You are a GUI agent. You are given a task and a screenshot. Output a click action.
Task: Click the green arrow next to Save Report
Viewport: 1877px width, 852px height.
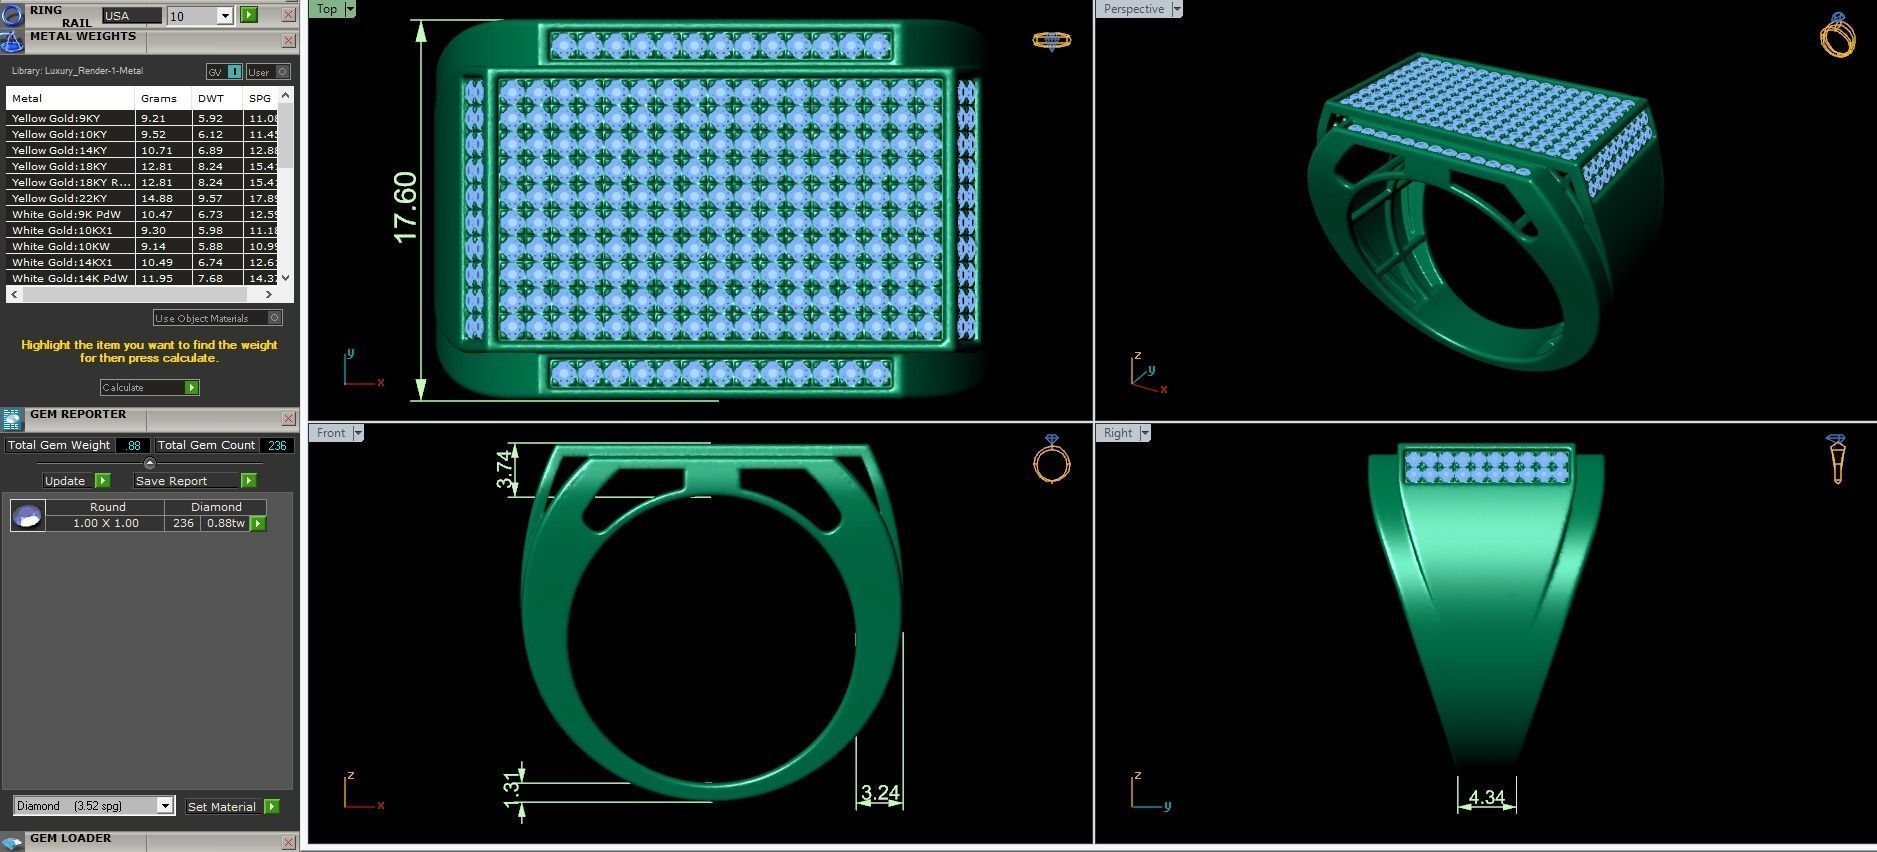pyautogui.click(x=249, y=481)
